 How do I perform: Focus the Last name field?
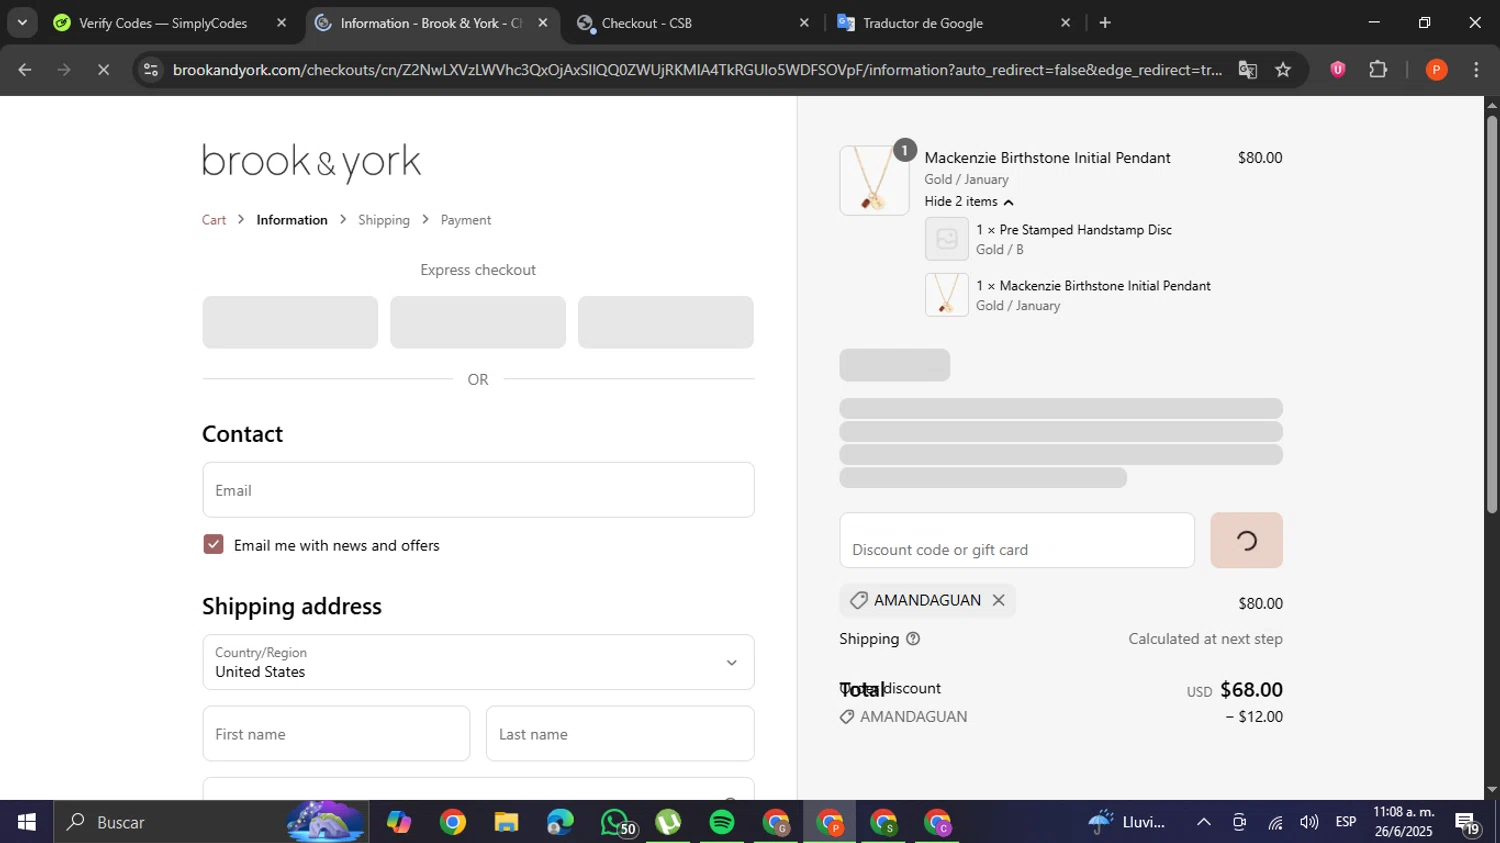click(620, 734)
